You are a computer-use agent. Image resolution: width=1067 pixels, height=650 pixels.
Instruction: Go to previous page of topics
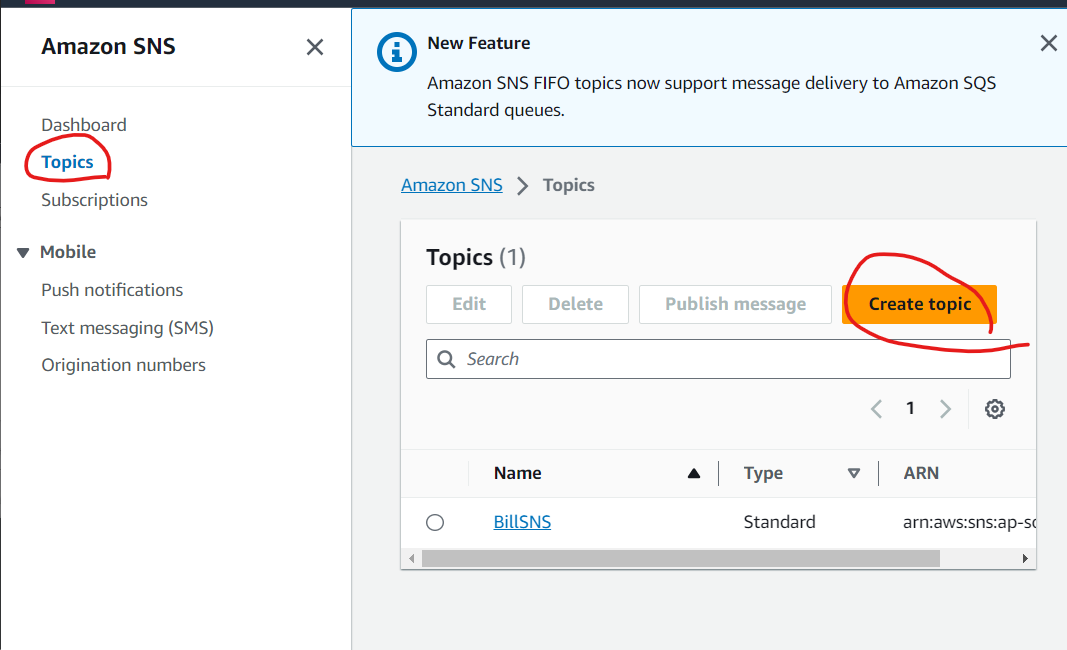(x=876, y=409)
